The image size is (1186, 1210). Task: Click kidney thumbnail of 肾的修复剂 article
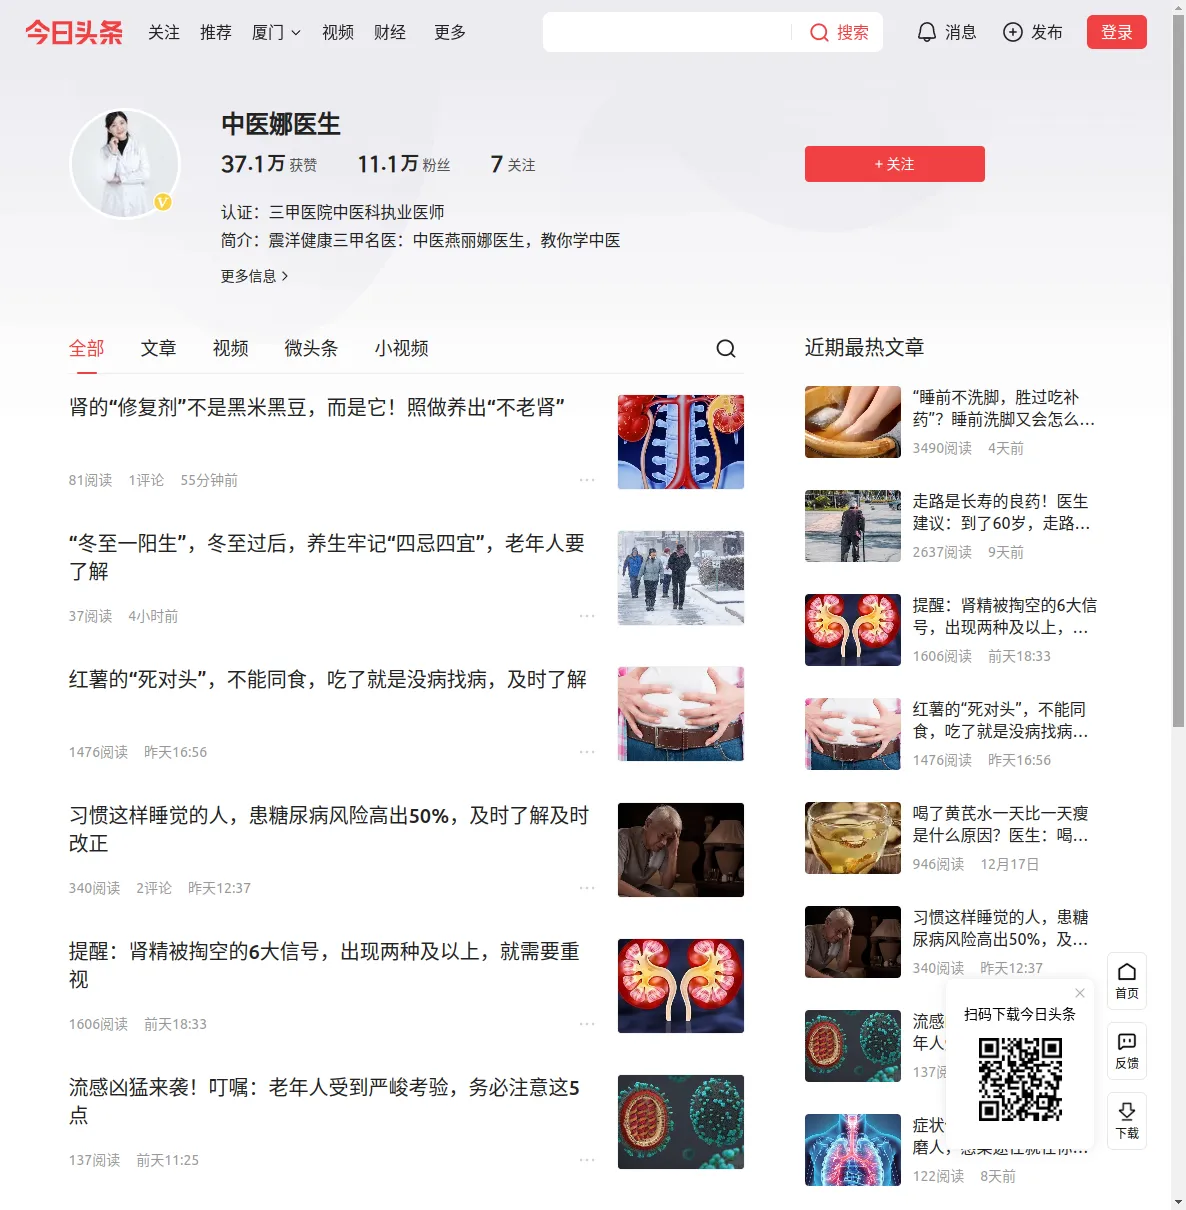(681, 442)
